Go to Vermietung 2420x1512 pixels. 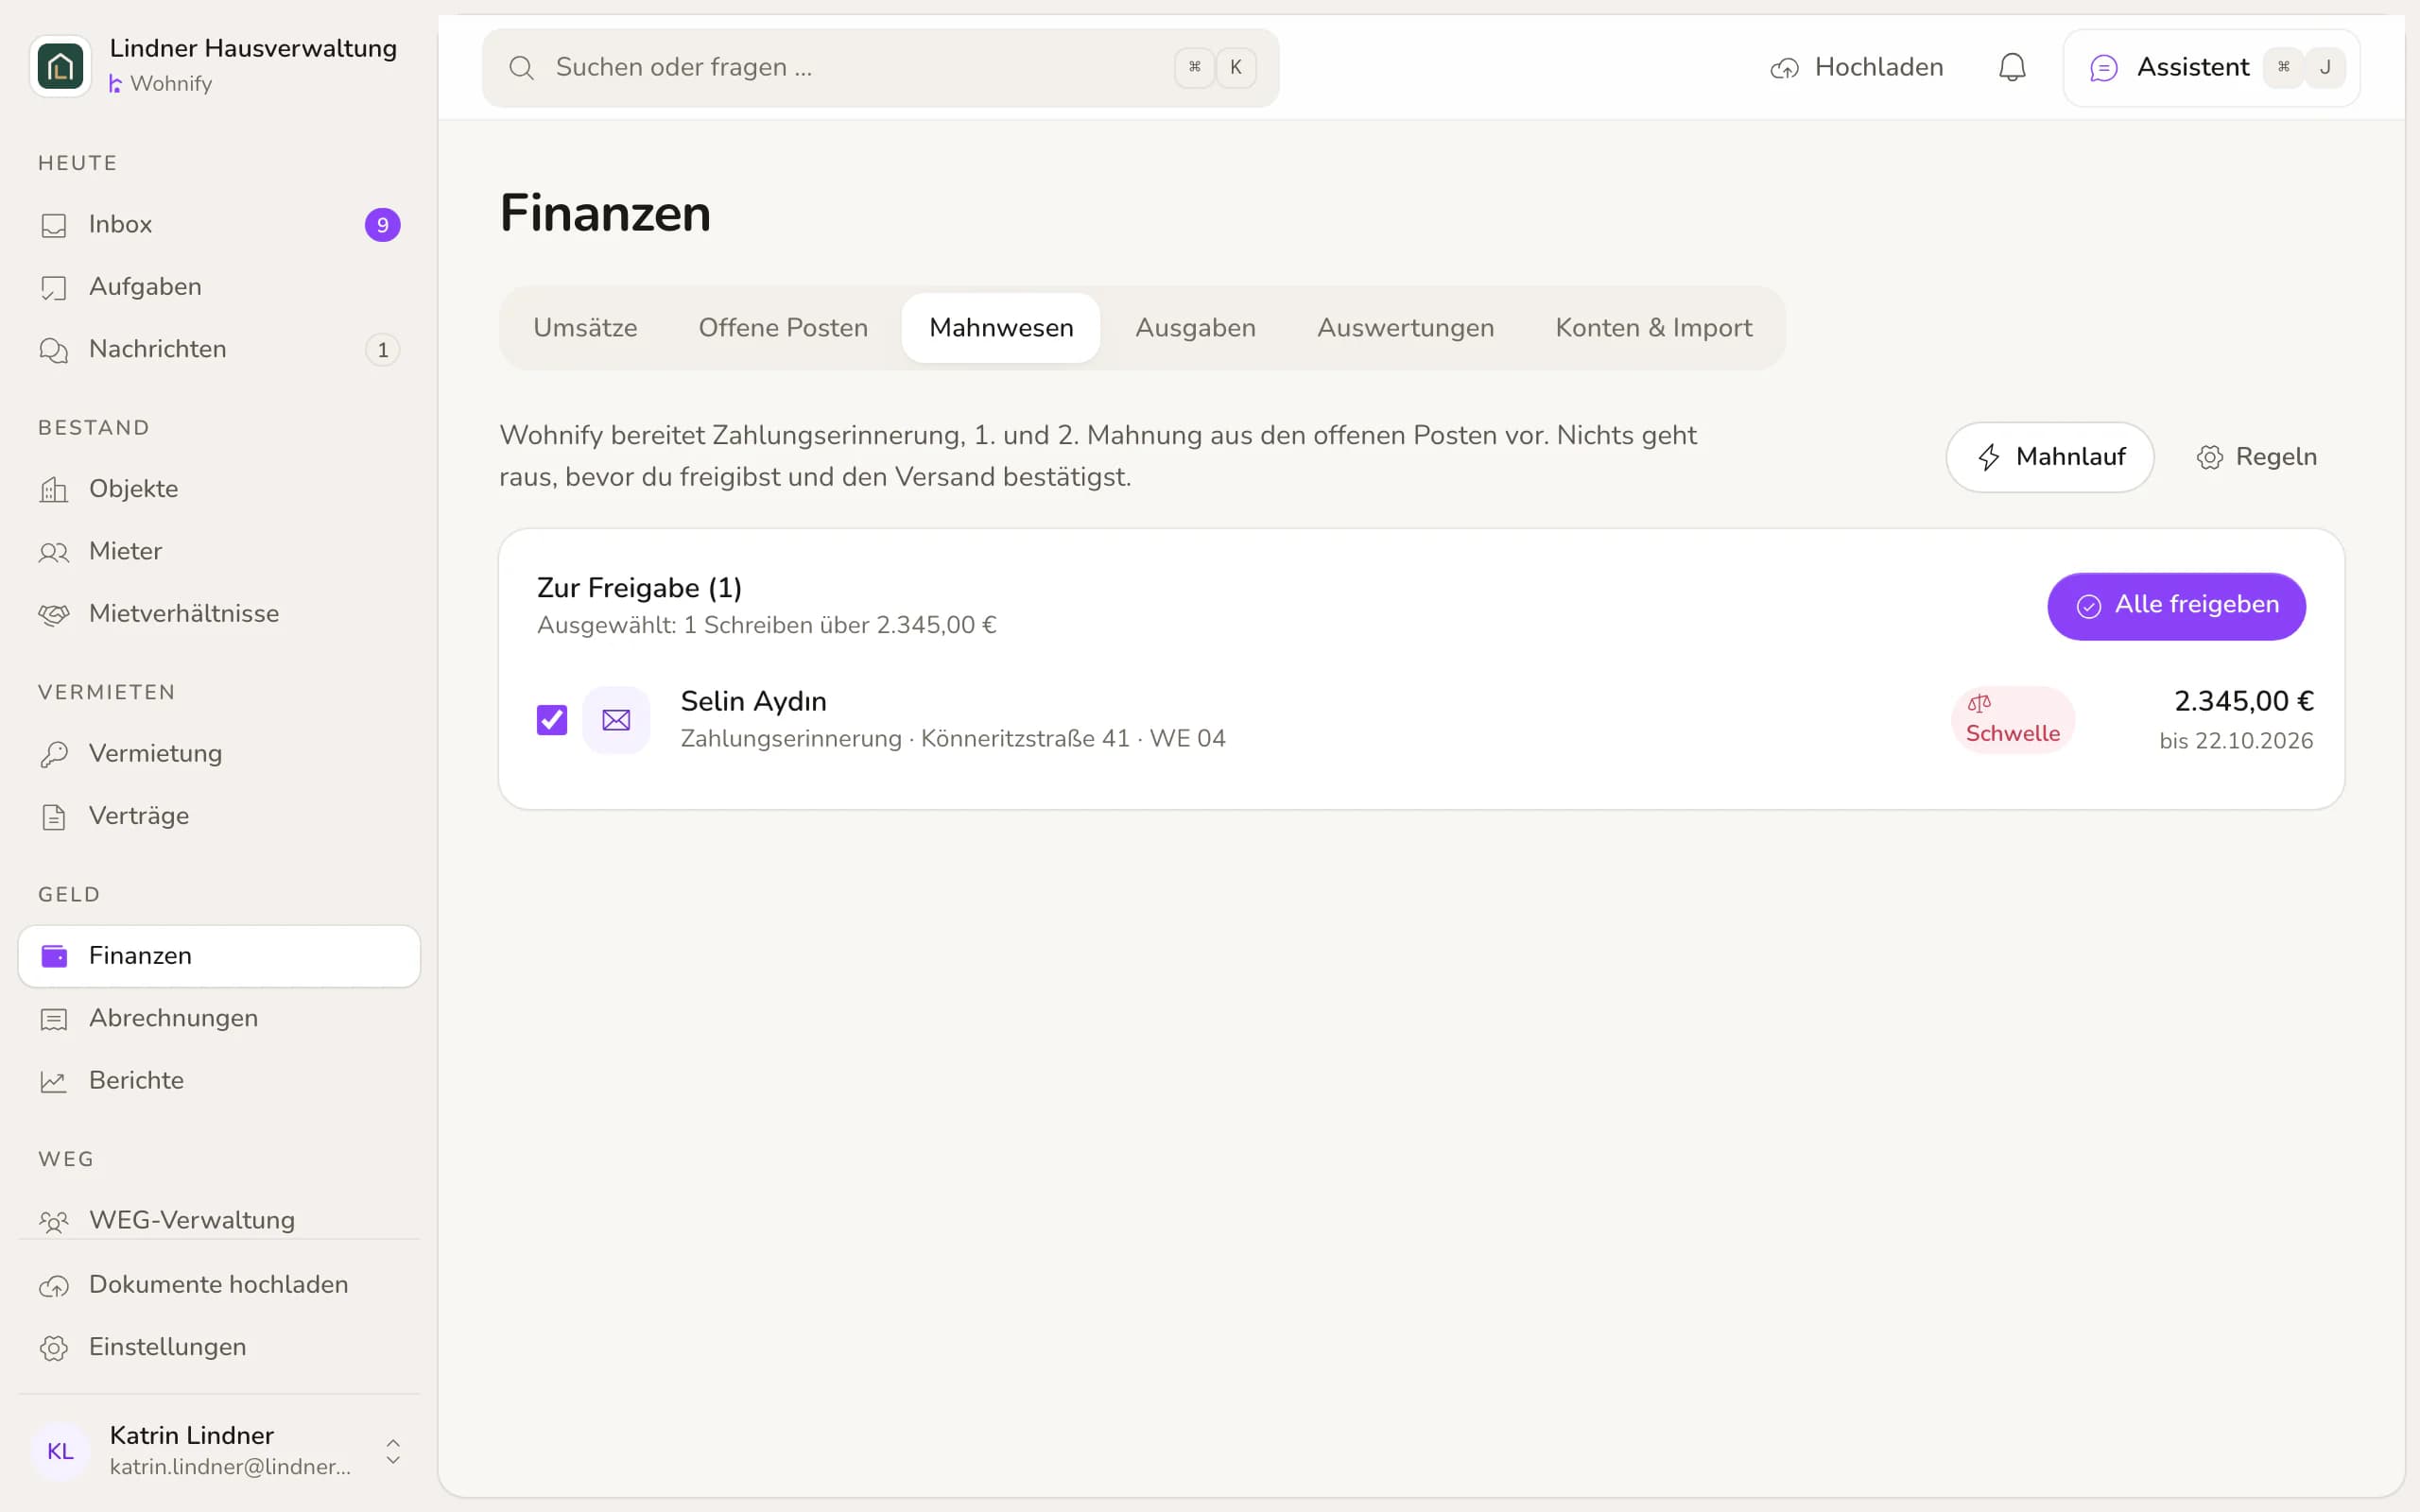[219, 753]
